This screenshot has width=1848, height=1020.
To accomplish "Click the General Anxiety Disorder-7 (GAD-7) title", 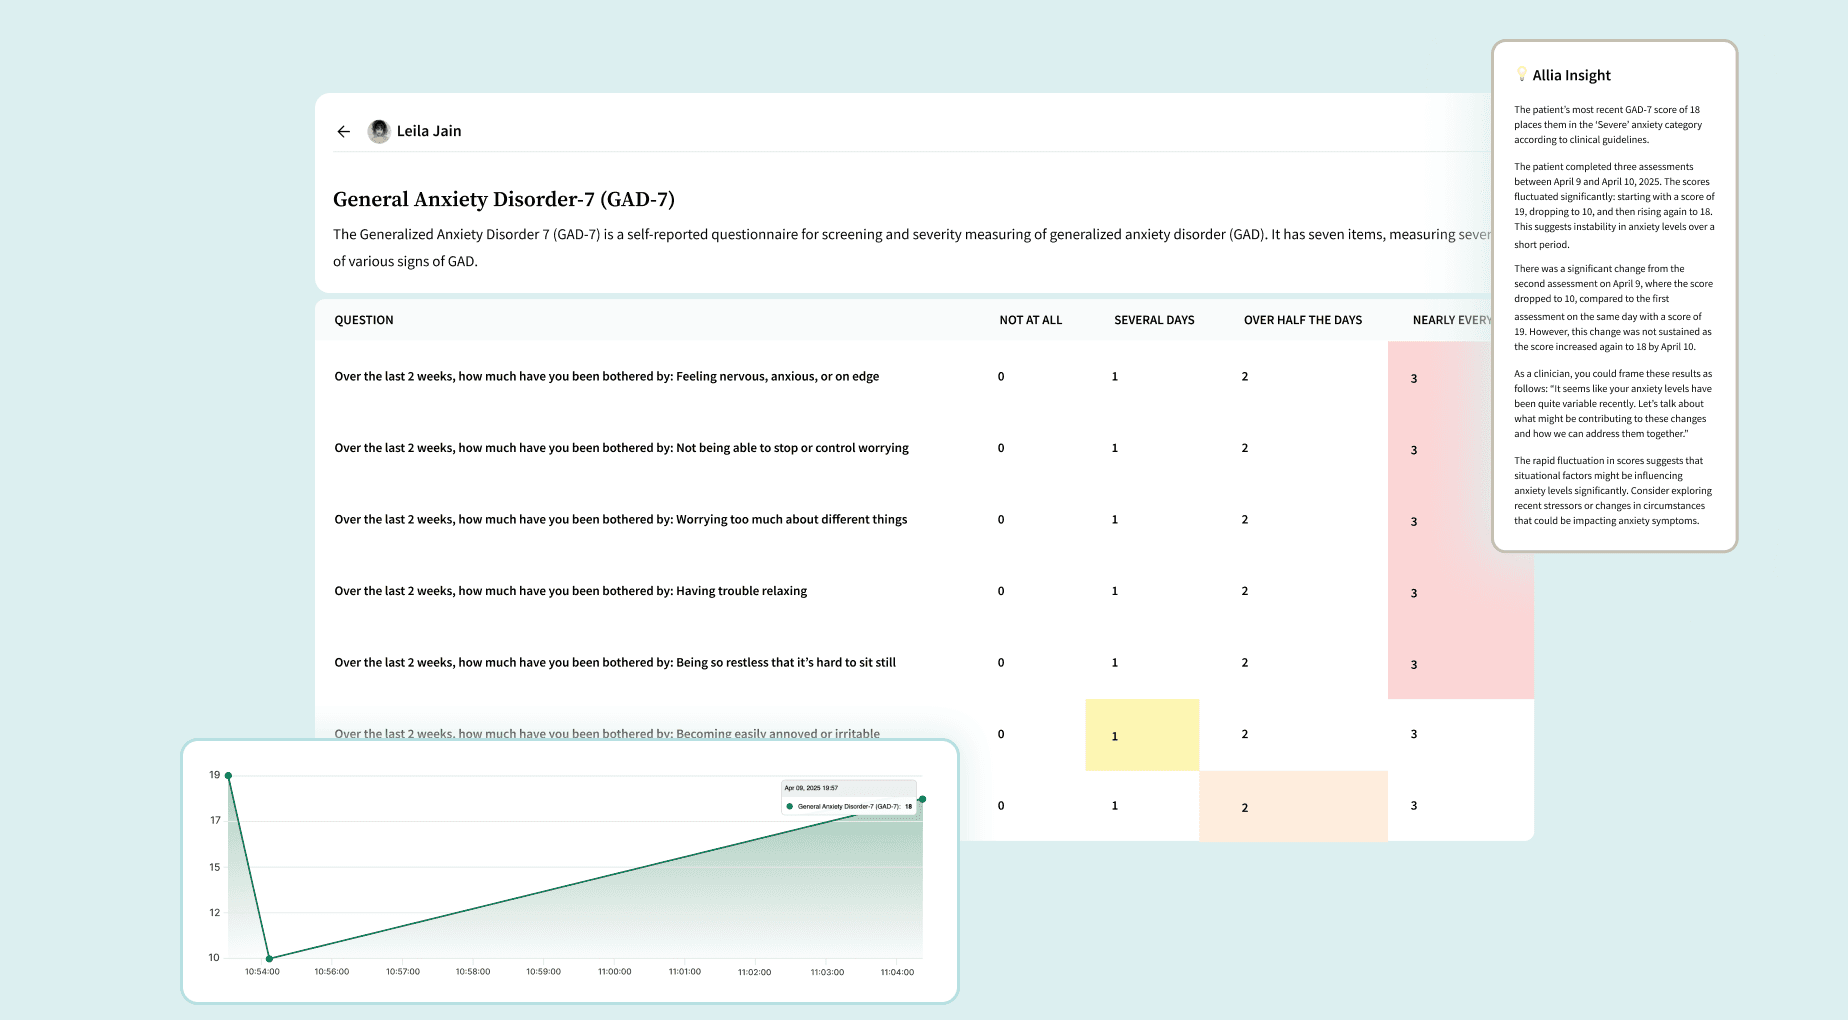I will coord(504,199).
